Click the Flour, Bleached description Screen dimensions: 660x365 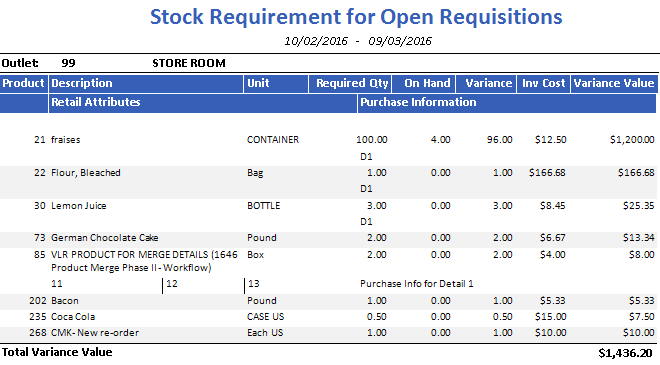click(x=86, y=173)
